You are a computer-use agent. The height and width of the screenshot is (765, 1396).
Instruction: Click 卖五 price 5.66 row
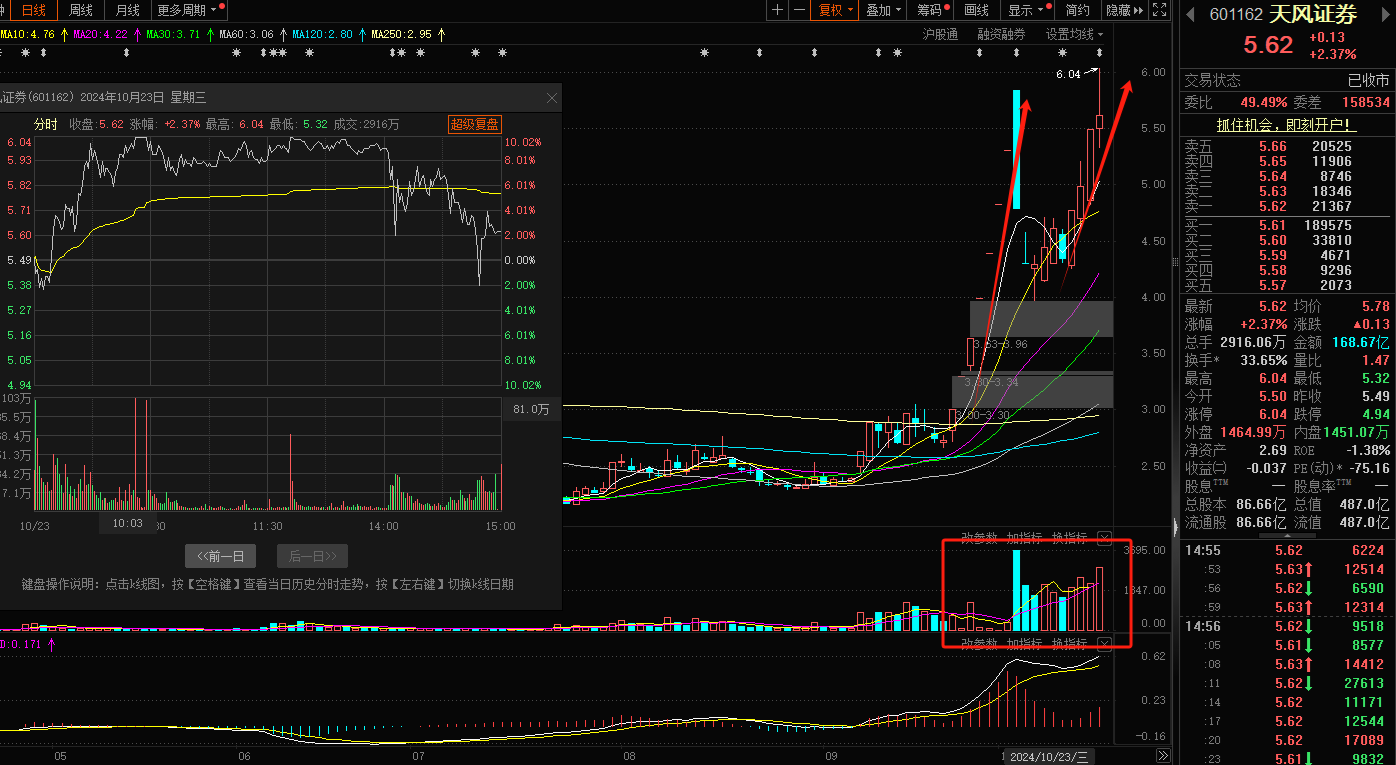[x=1286, y=146]
